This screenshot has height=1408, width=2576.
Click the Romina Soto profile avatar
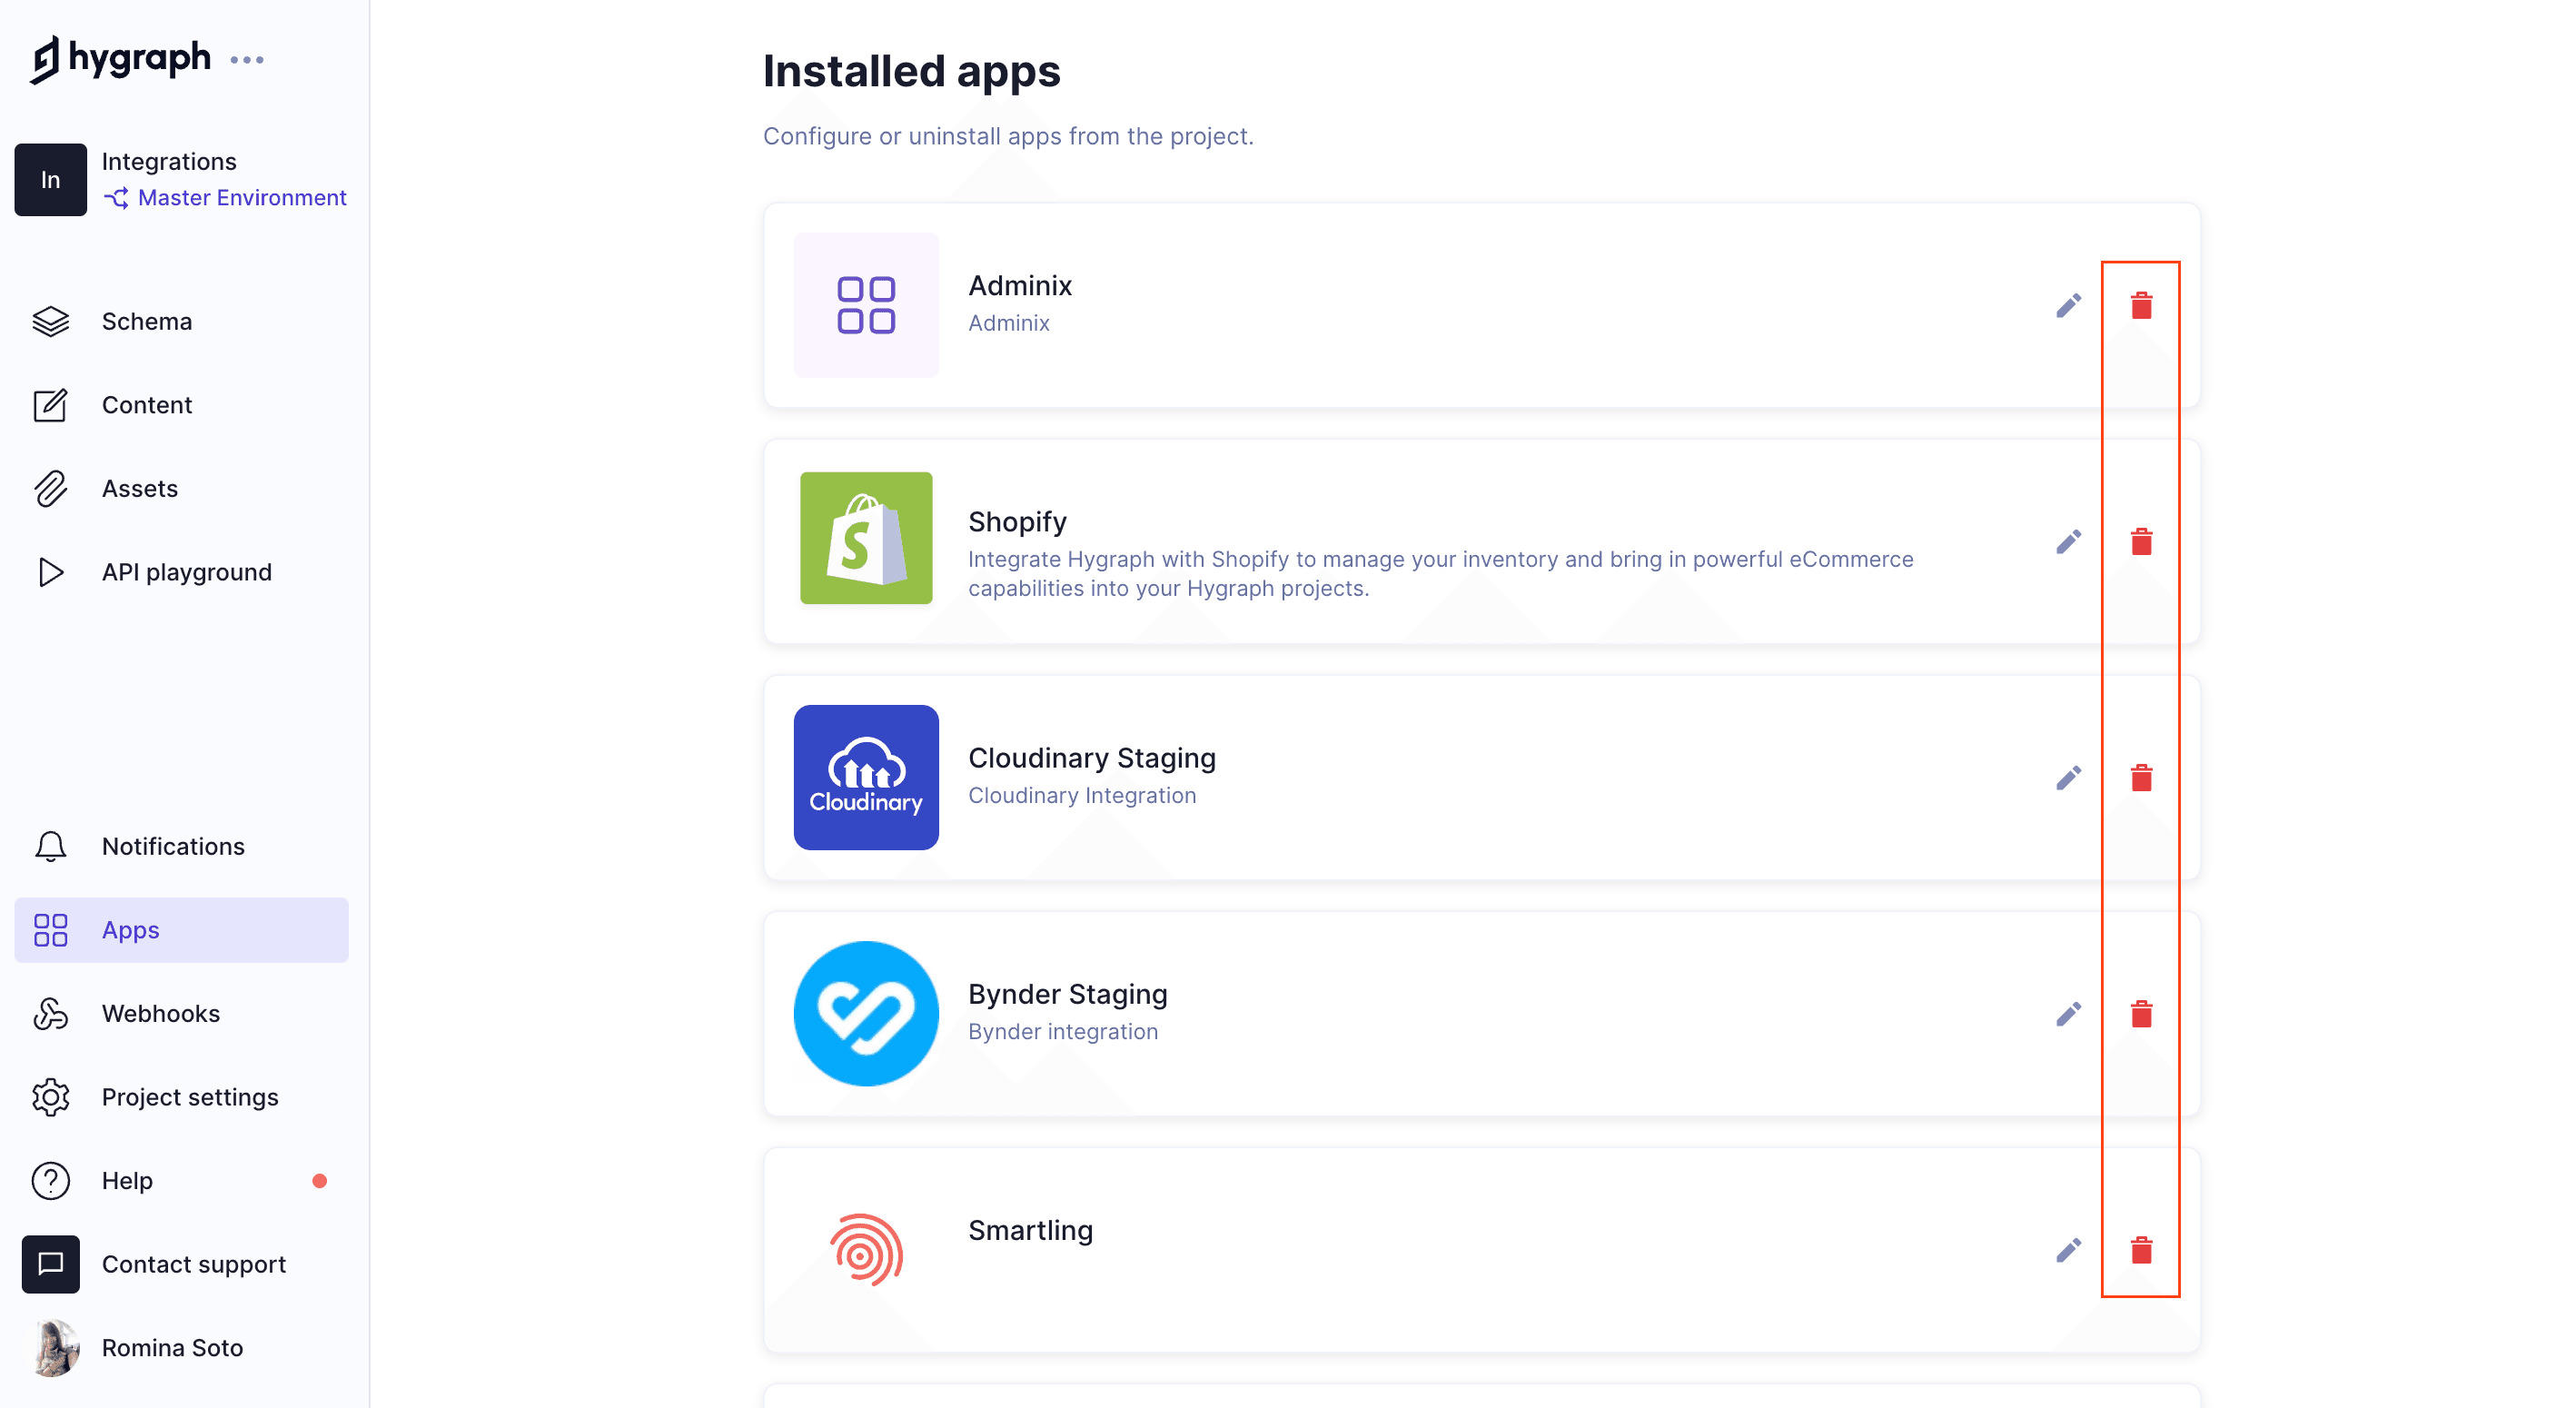pyautogui.click(x=51, y=1348)
